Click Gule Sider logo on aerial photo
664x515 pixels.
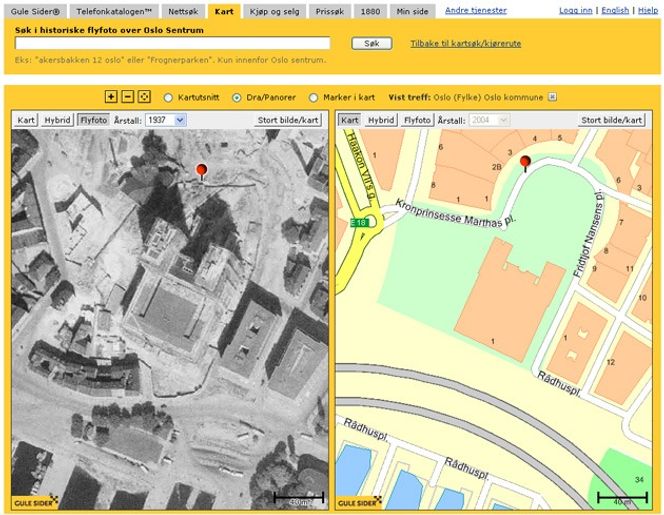[35, 502]
